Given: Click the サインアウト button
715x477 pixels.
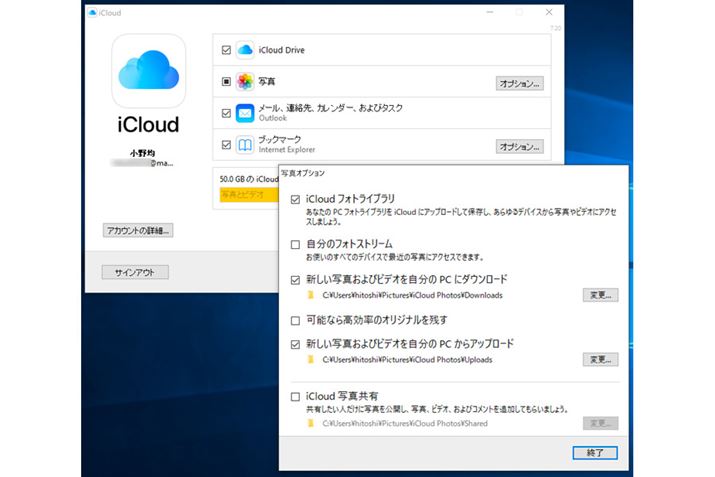Looking at the screenshot, I should click(135, 272).
